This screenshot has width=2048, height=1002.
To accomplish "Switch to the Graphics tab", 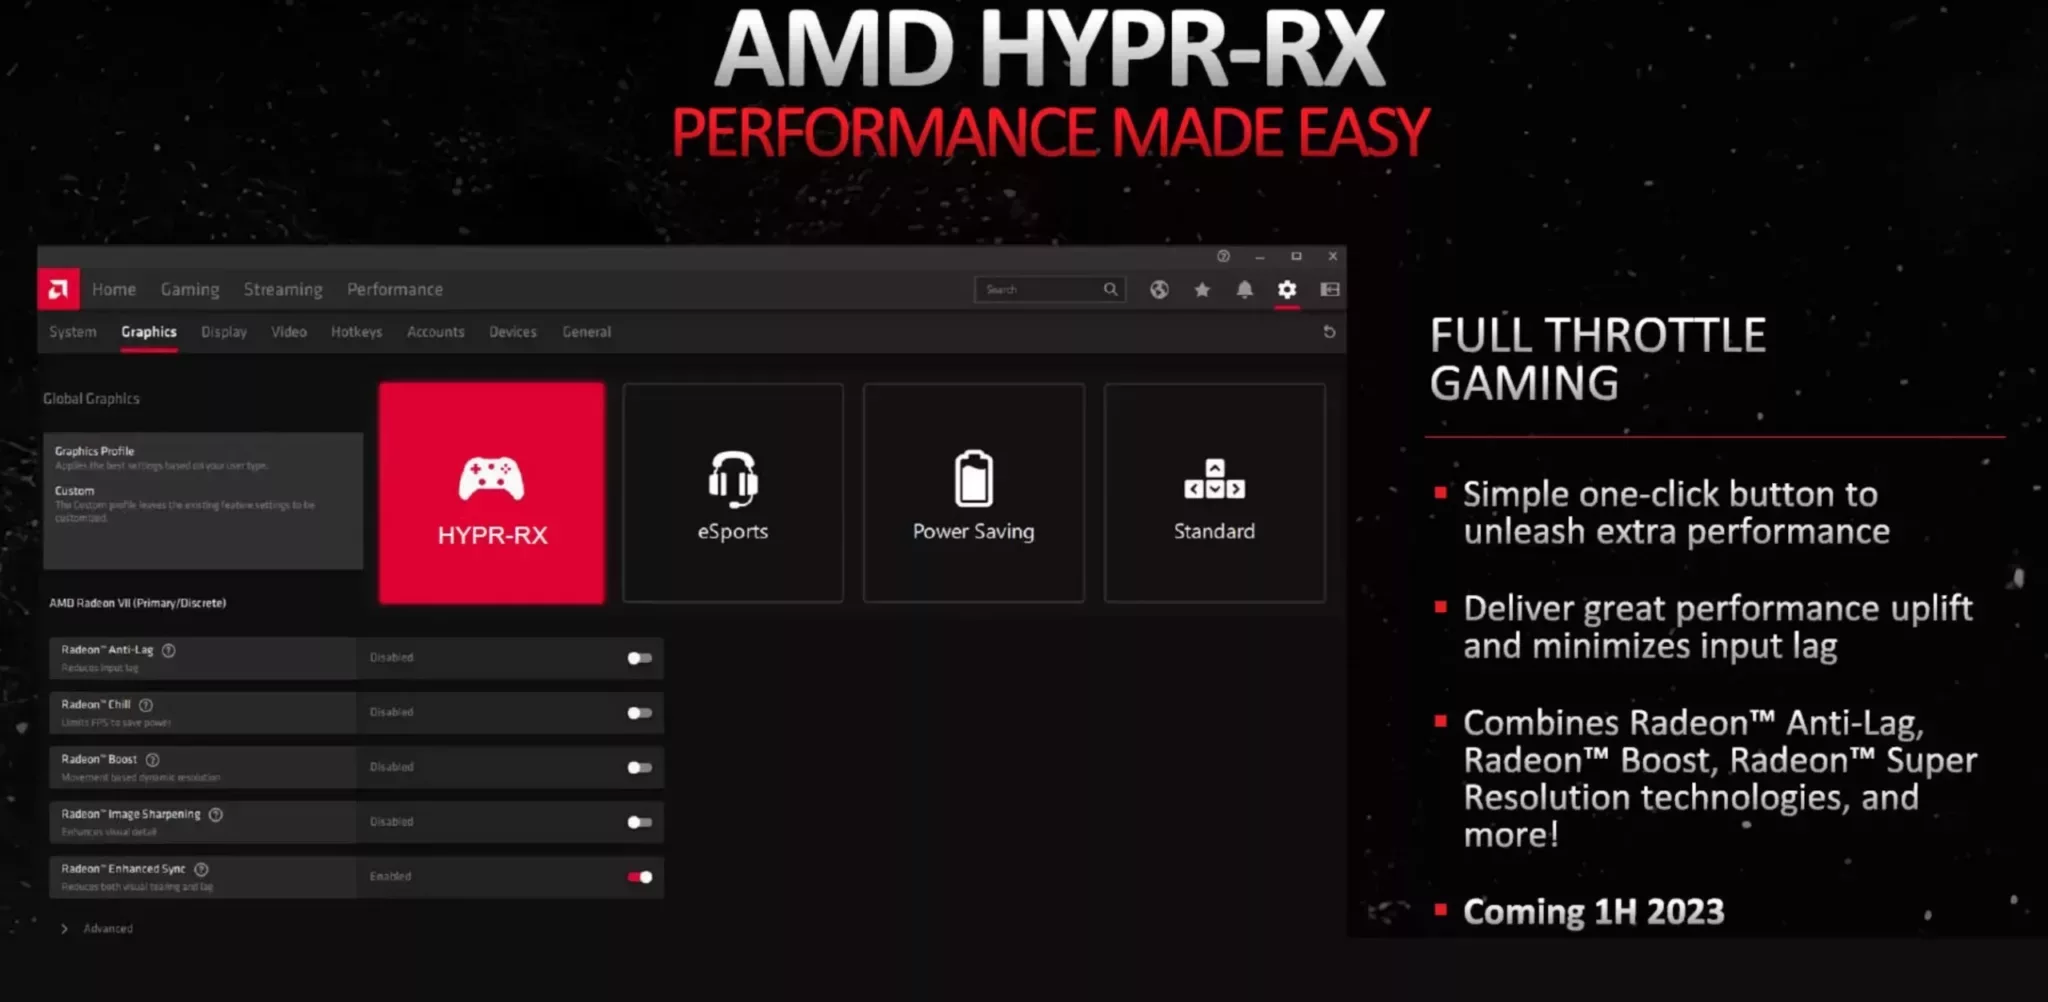I will 149,332.
